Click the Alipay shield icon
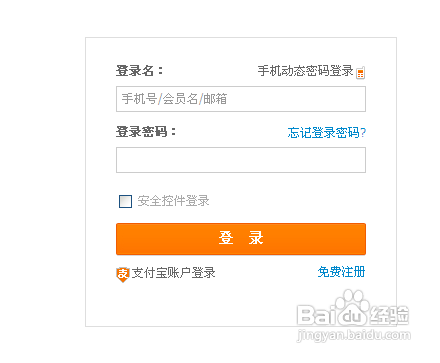 click(x=123, y=274)
